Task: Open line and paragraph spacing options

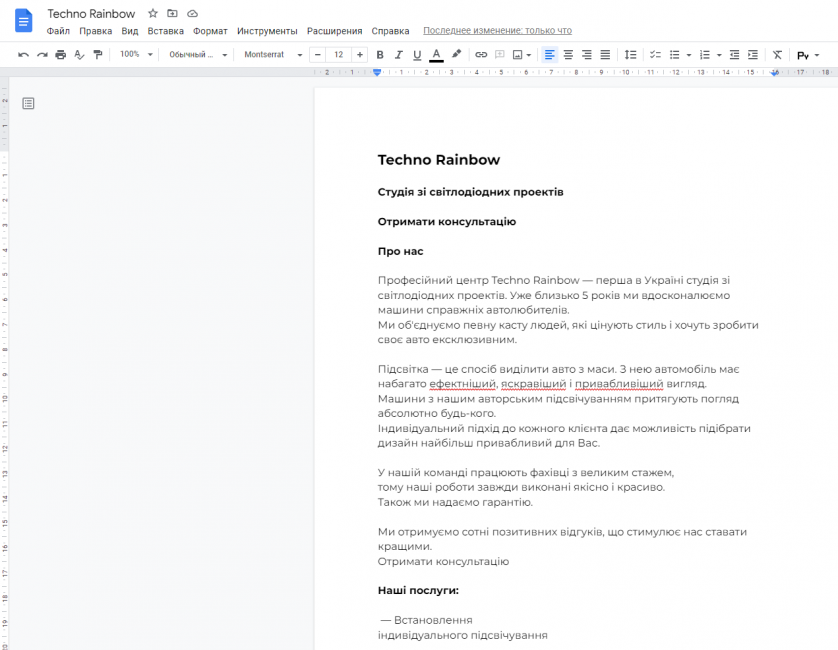Action: 631,55
